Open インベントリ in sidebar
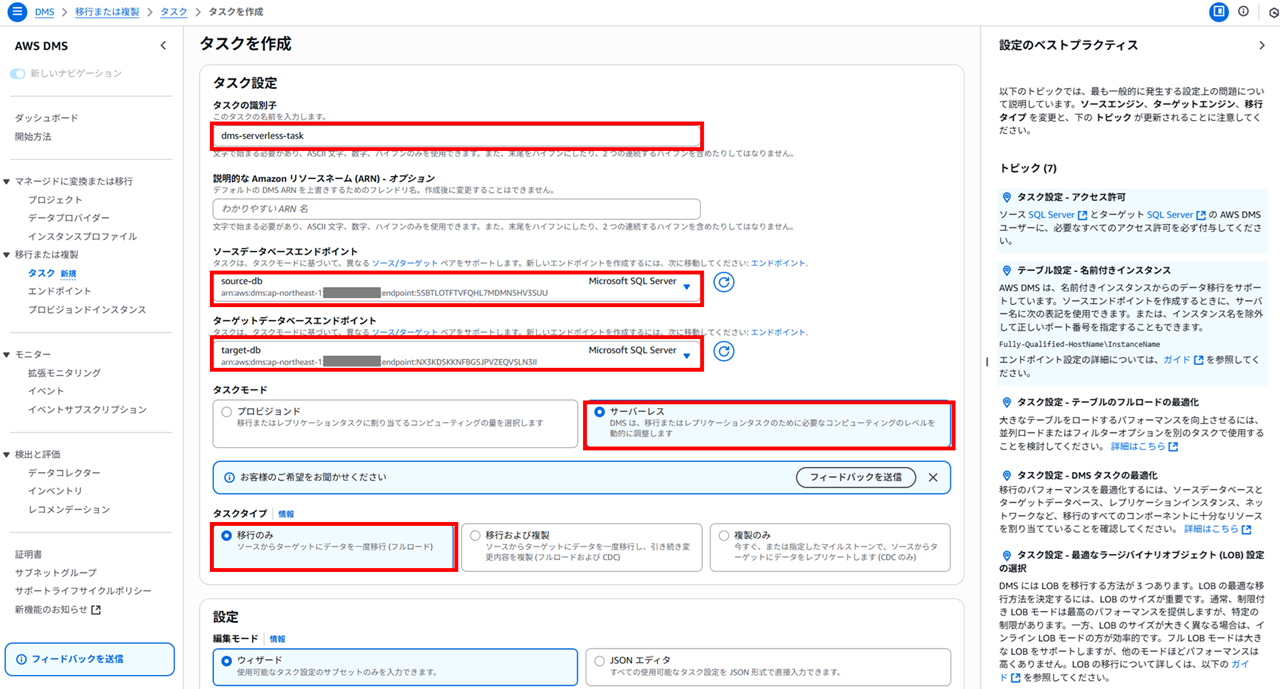This screenshot has width=1280, height=689. [55, 491]
